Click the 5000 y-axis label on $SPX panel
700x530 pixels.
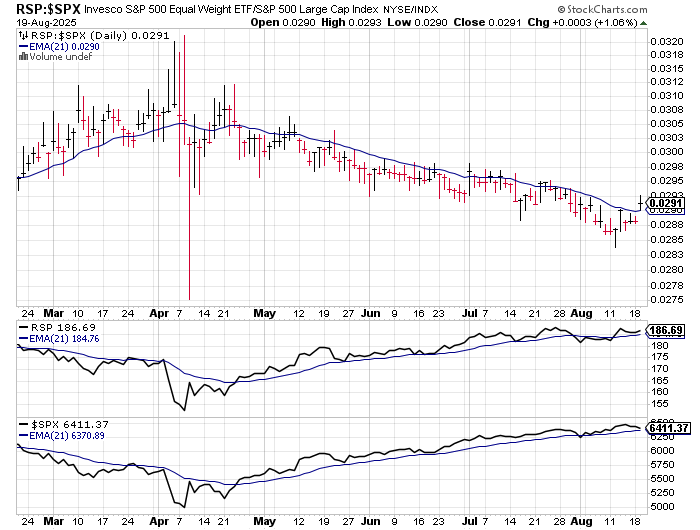662,507
